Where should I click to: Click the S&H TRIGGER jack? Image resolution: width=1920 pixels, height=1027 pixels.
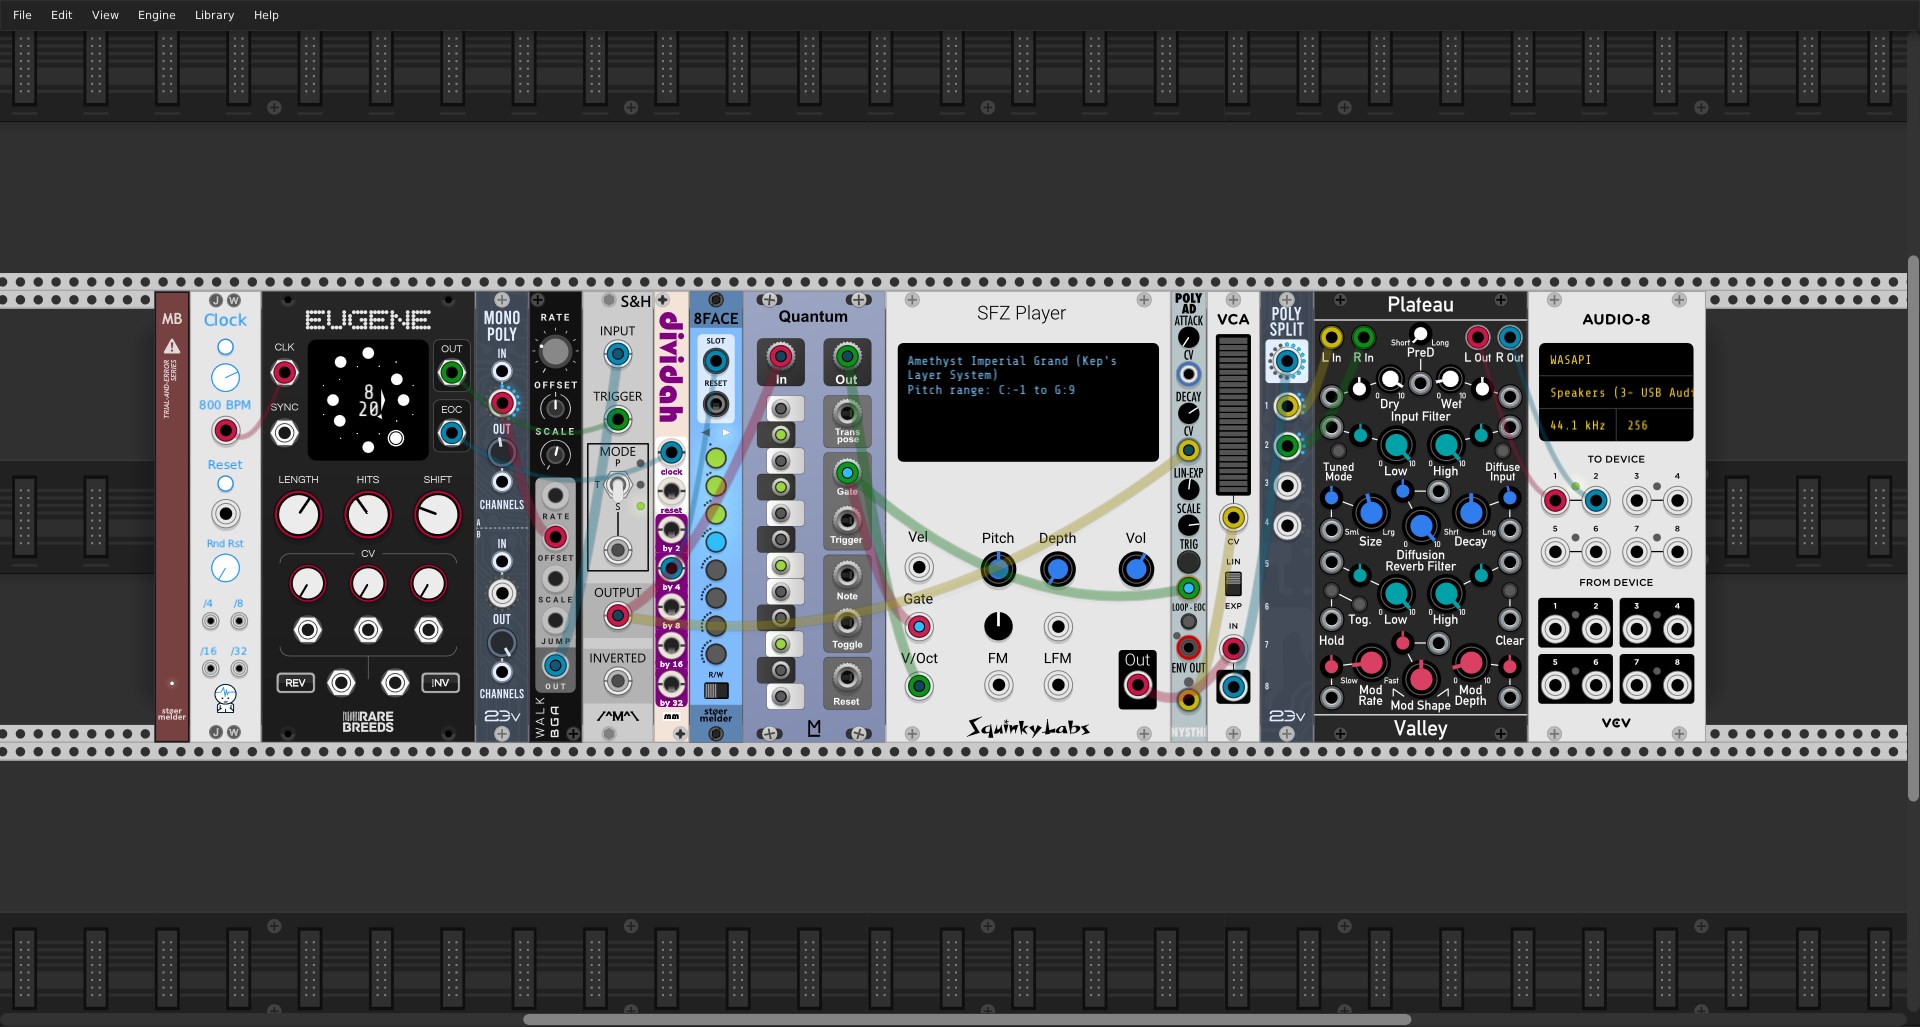point(618,420)
